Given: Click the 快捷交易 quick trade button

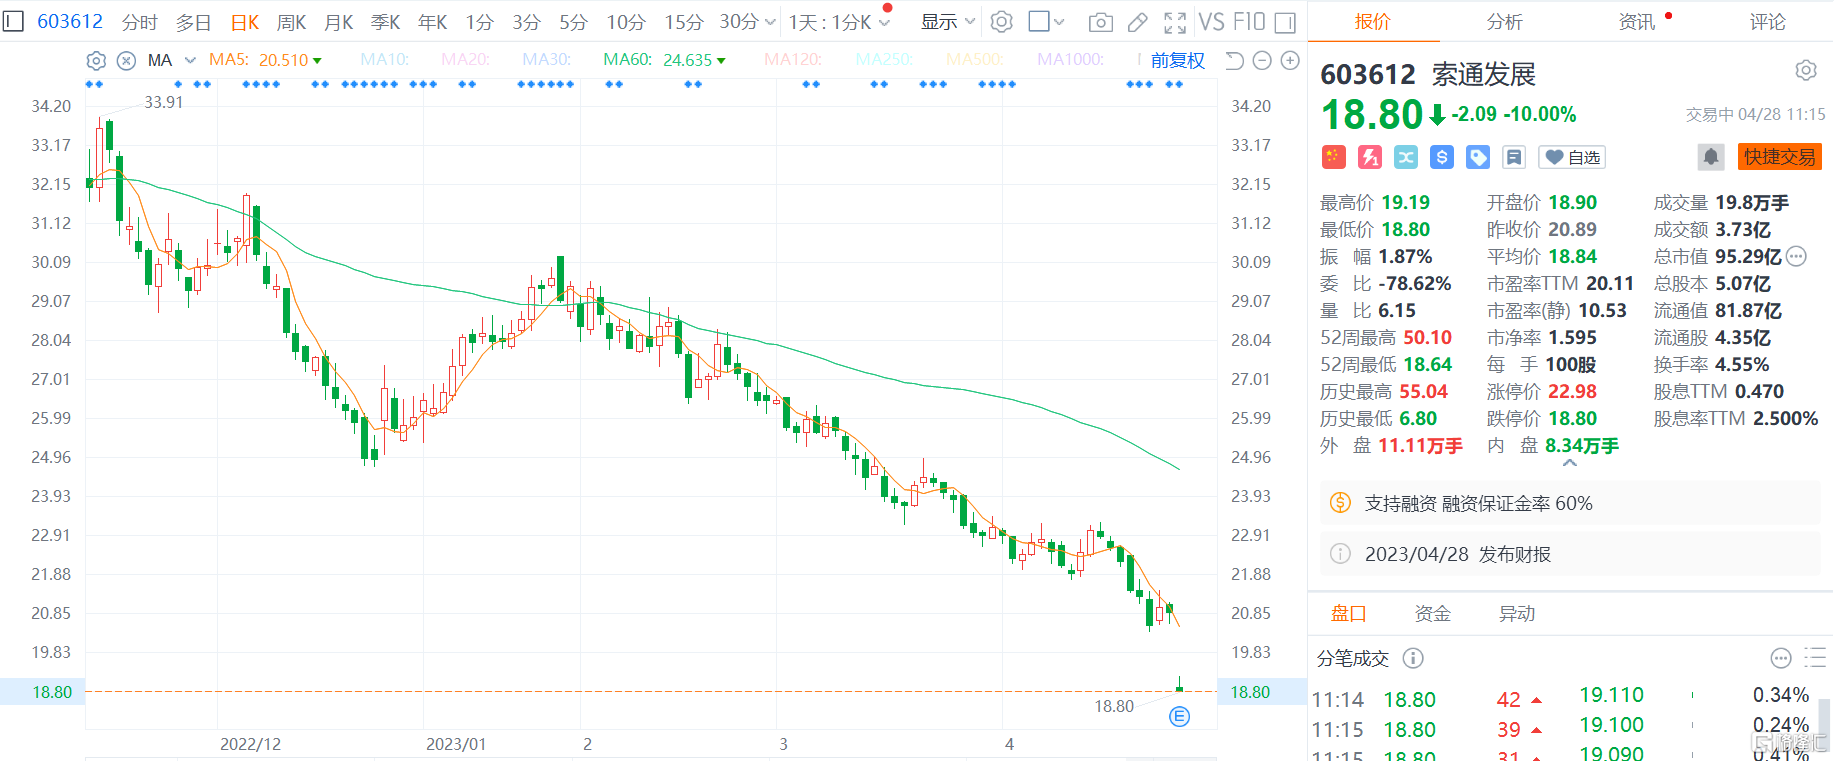Looking at the screenshot, I should click(x=1780, y=157).
